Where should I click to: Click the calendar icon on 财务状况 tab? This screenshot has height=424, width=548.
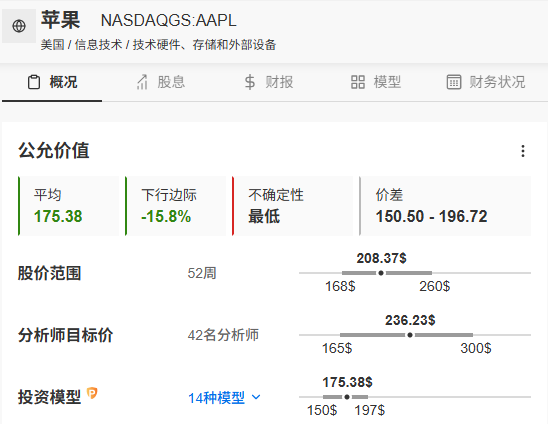click(x=454, y=82)
